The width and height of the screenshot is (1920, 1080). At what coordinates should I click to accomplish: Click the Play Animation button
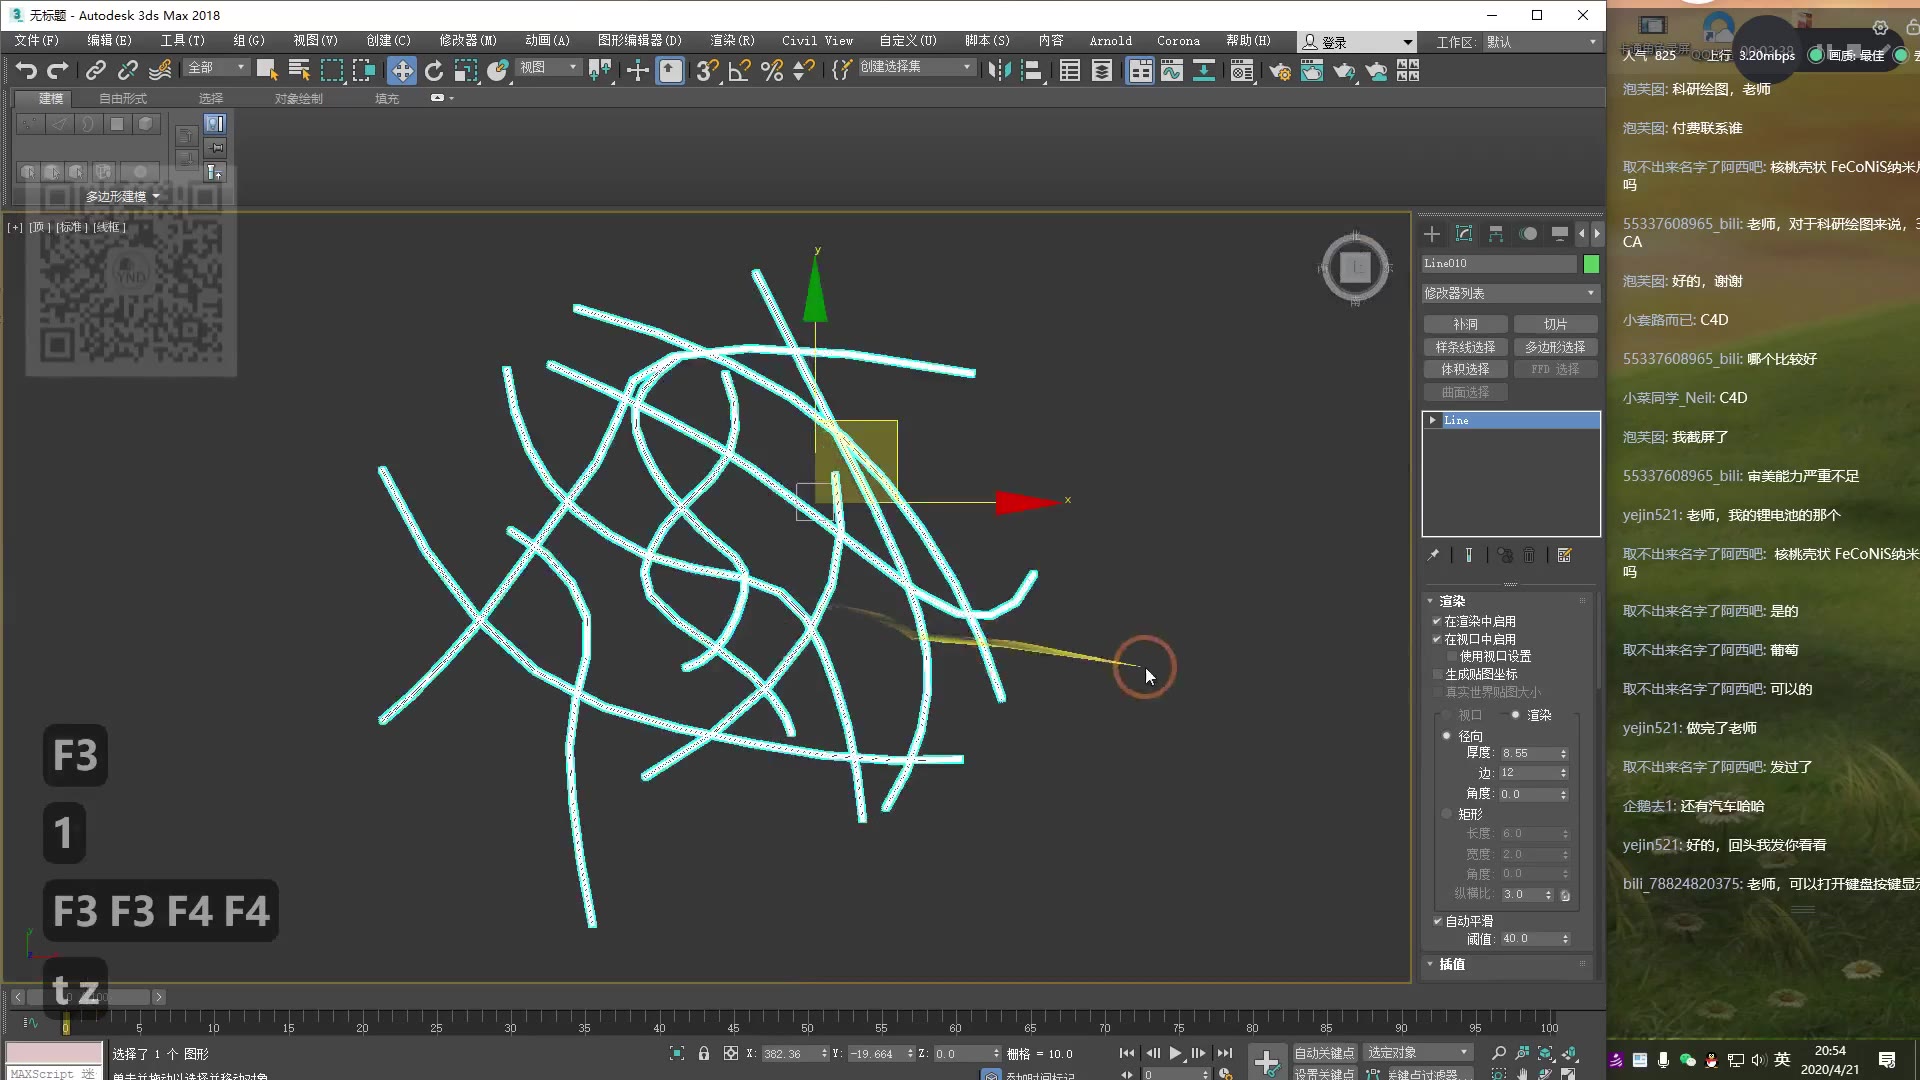click(1176, 1053)
